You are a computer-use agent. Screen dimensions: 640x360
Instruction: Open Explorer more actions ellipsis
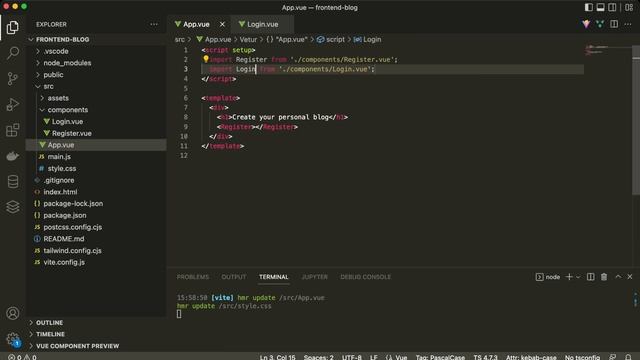[x=154, y=24]
